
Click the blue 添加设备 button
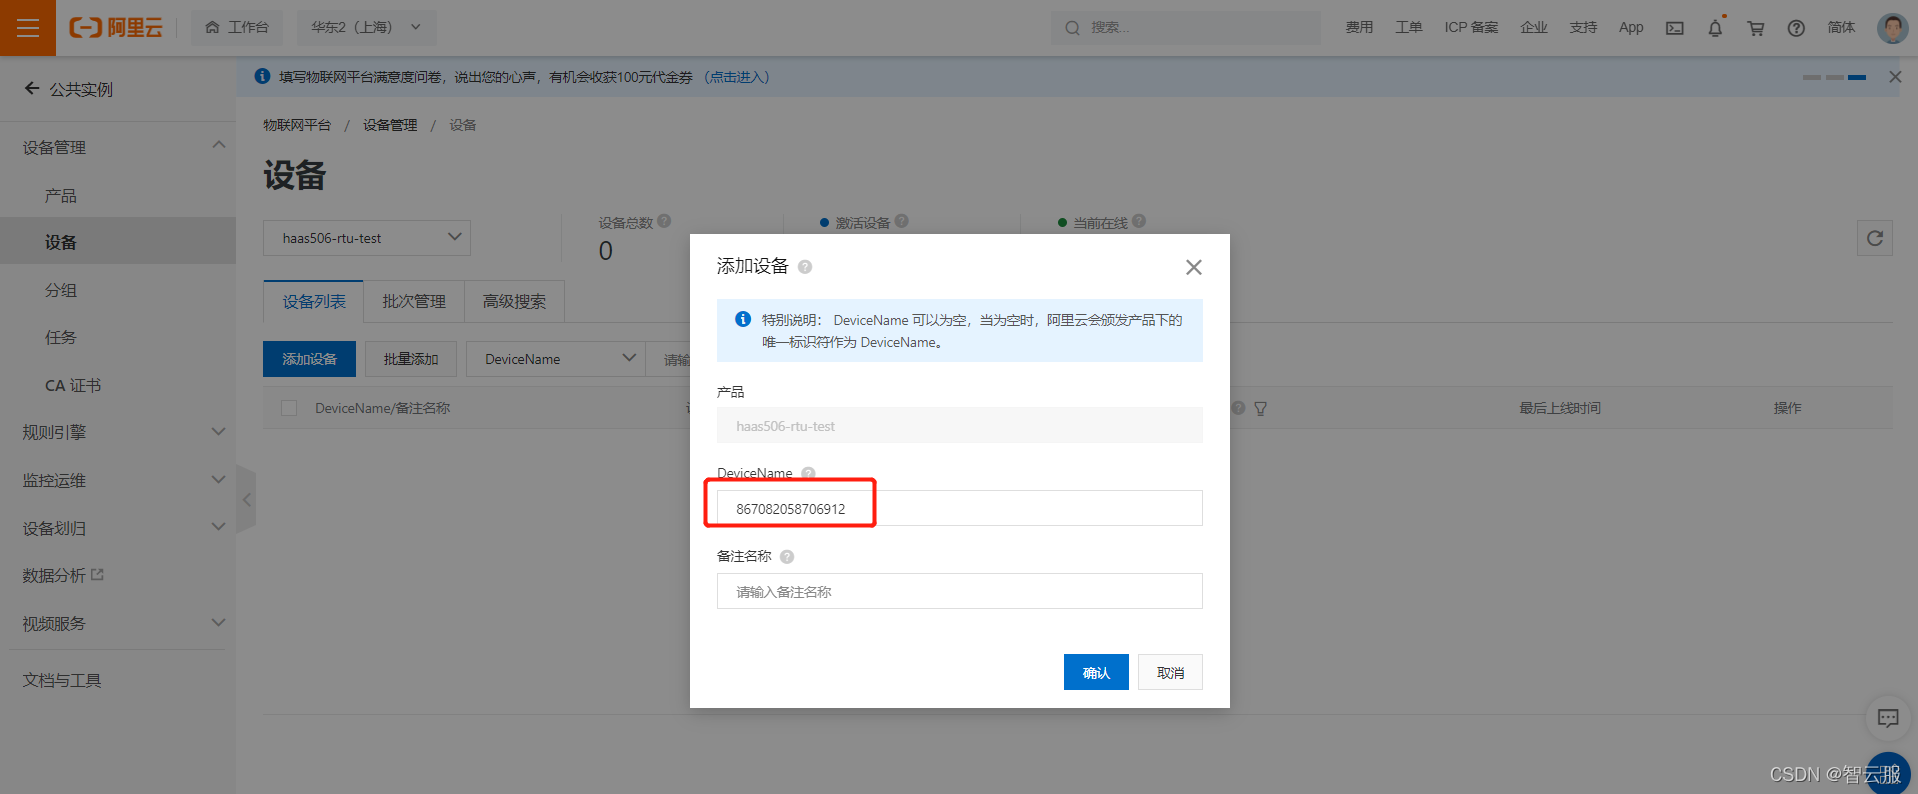click(x=309, y=359)
